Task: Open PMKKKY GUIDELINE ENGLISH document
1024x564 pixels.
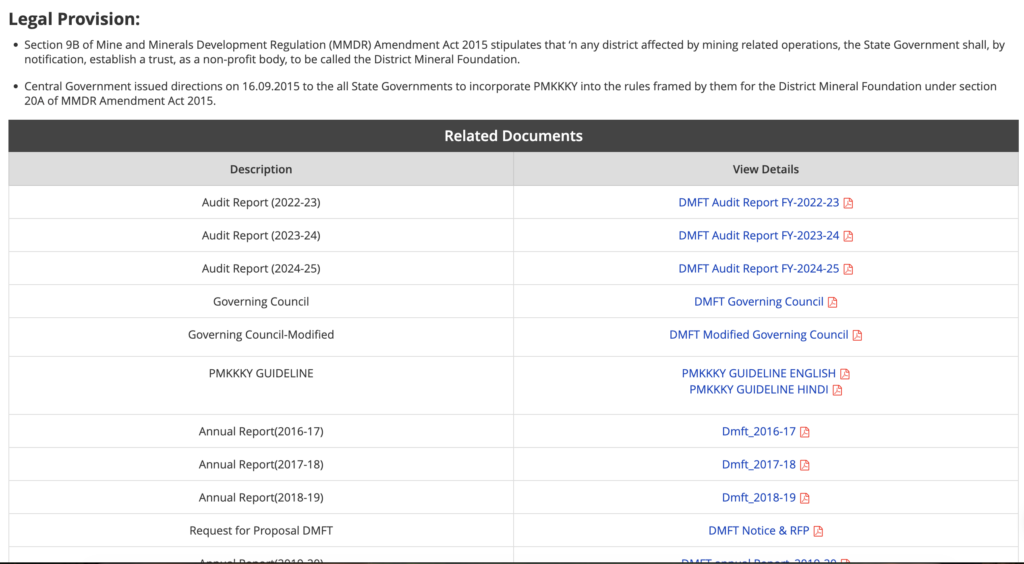Action: click(758, 373)
